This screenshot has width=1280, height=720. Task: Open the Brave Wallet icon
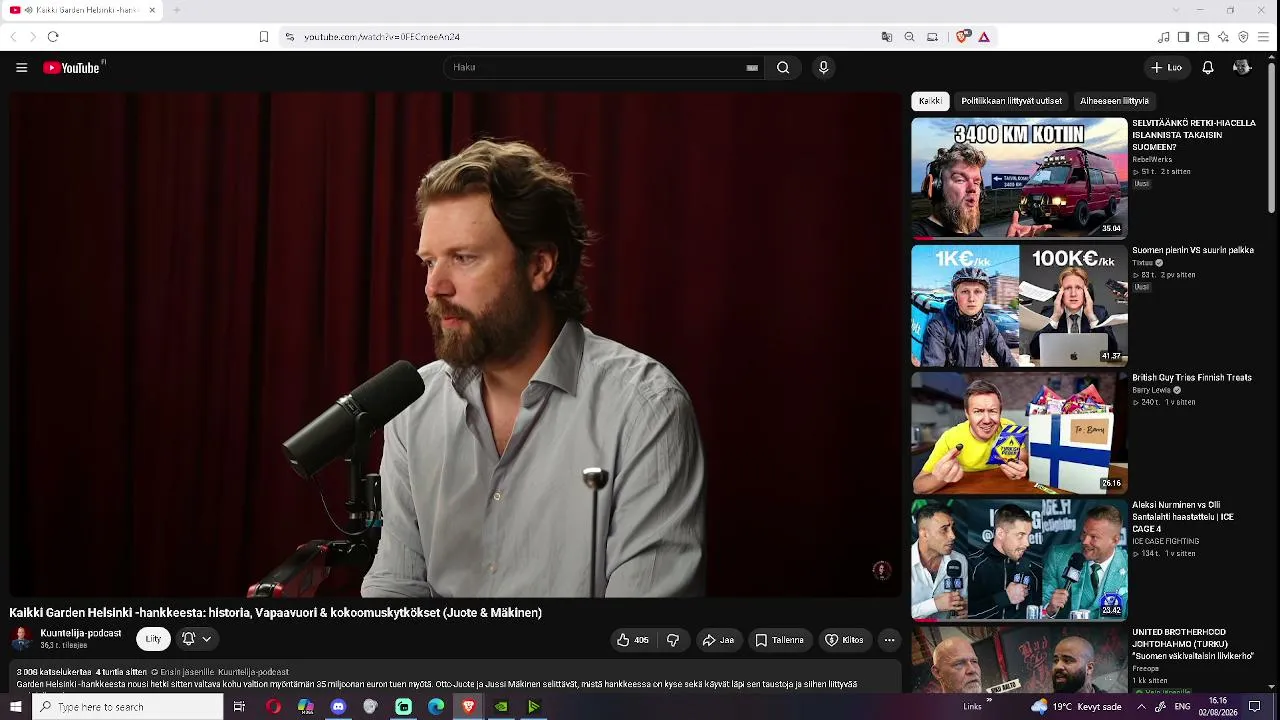coord(1203,37)
